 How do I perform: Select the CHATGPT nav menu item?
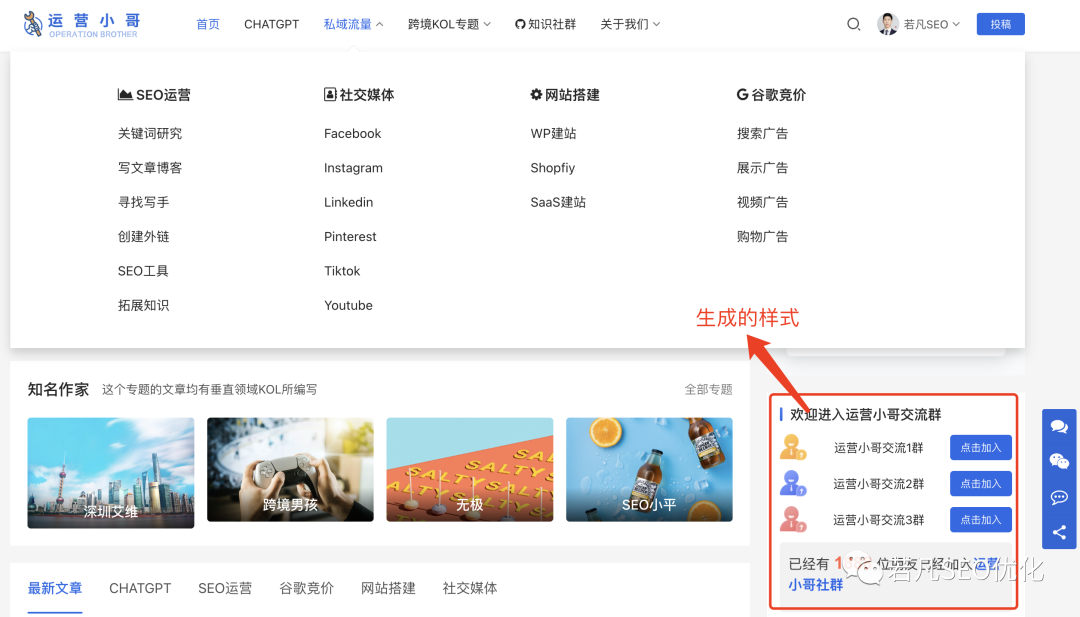click(x=271, y=24)
